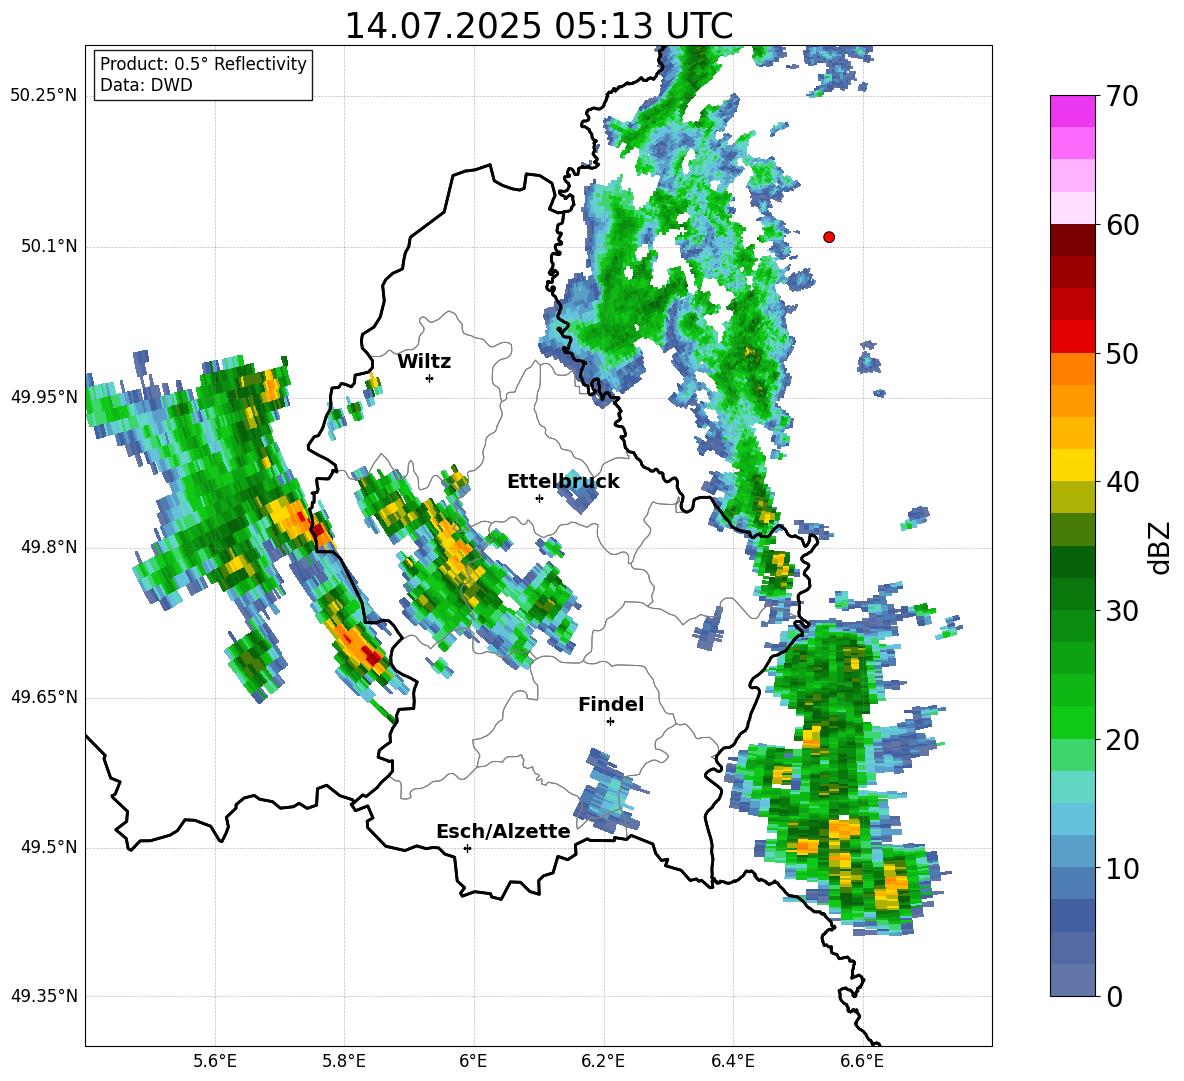Select the Ettelbruck city label
The width and height of the screenshot is (1184, 1081).
pyautogui.click(x=563, y=482)
